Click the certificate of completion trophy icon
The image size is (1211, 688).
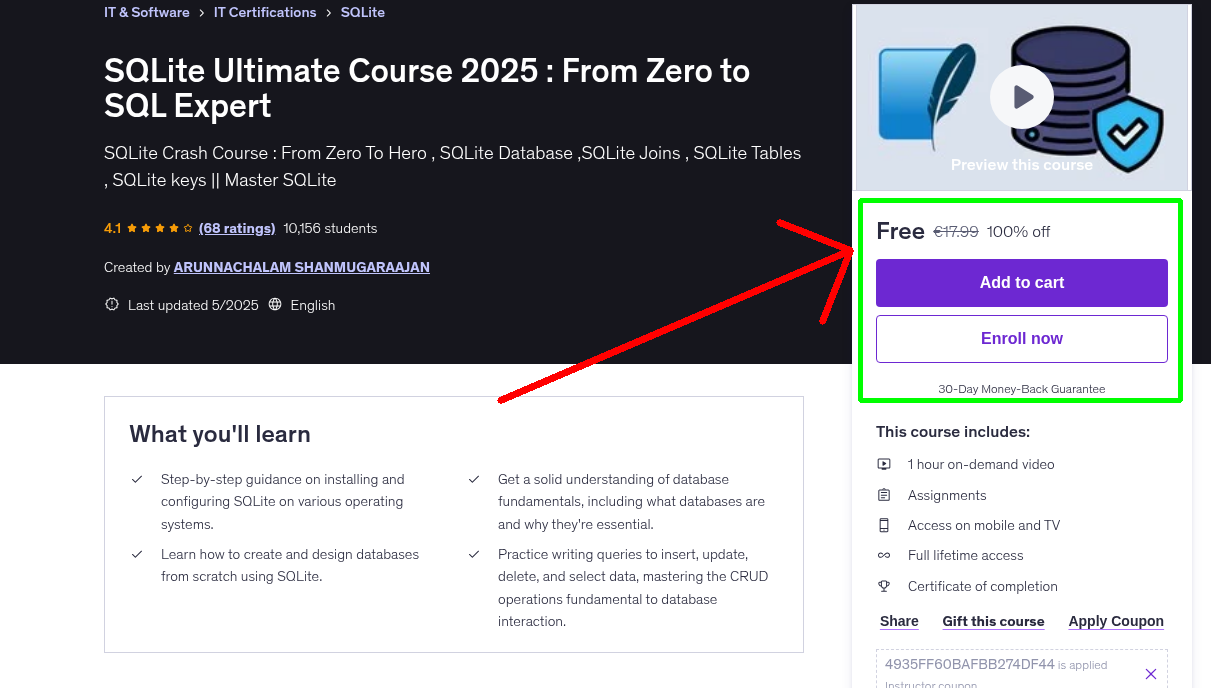pos(884,586)
